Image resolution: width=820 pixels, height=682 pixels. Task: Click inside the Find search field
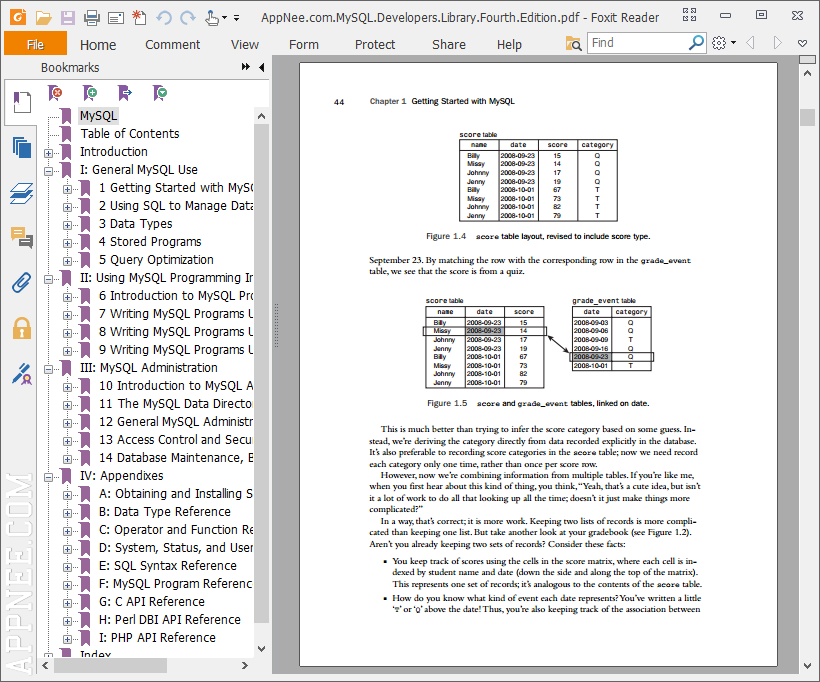639,43
